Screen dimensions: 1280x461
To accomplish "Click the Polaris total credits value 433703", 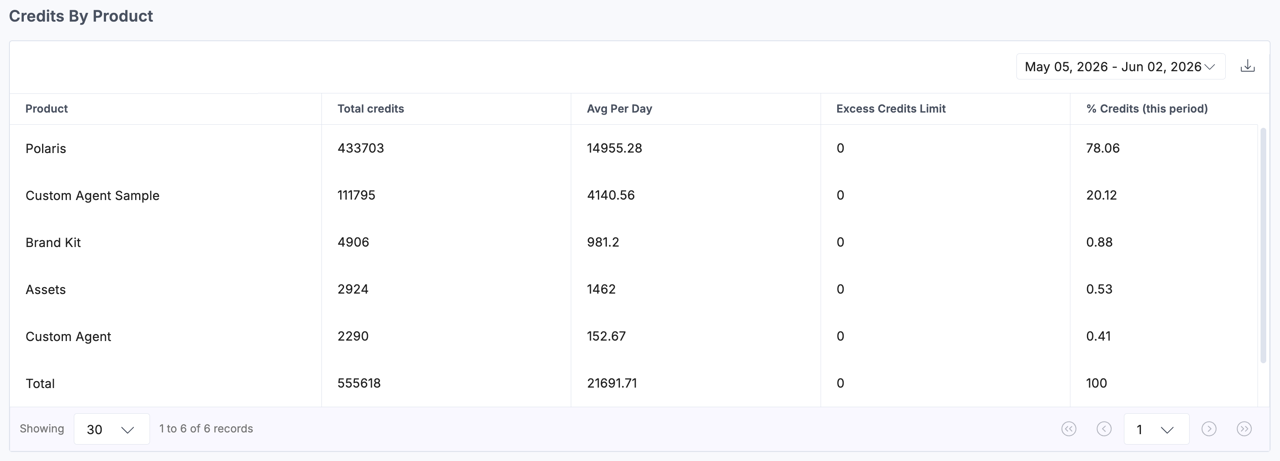I will pyautogui.click(x=361, y=148).
